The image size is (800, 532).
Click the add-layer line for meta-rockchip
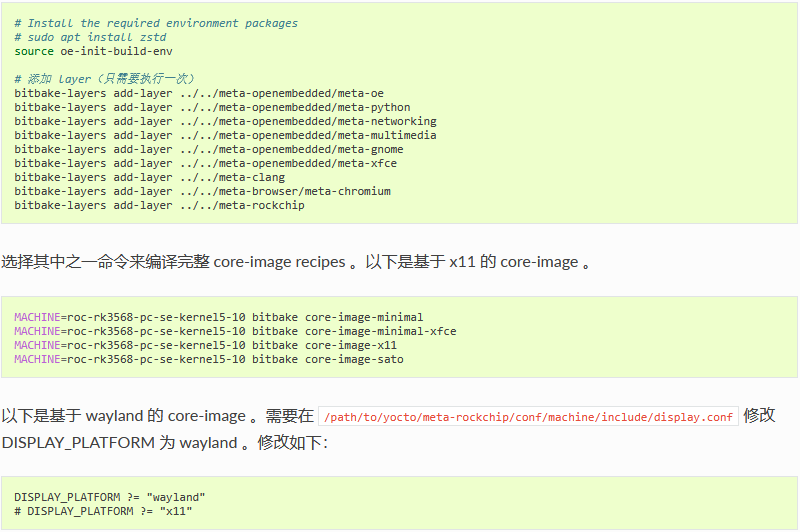coord(159,206)
